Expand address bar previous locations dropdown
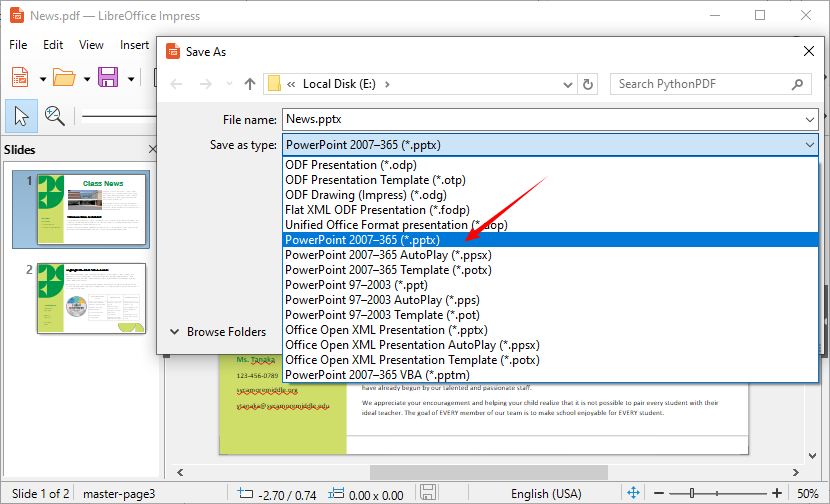830x504 pixels. [x=567, y=84]
